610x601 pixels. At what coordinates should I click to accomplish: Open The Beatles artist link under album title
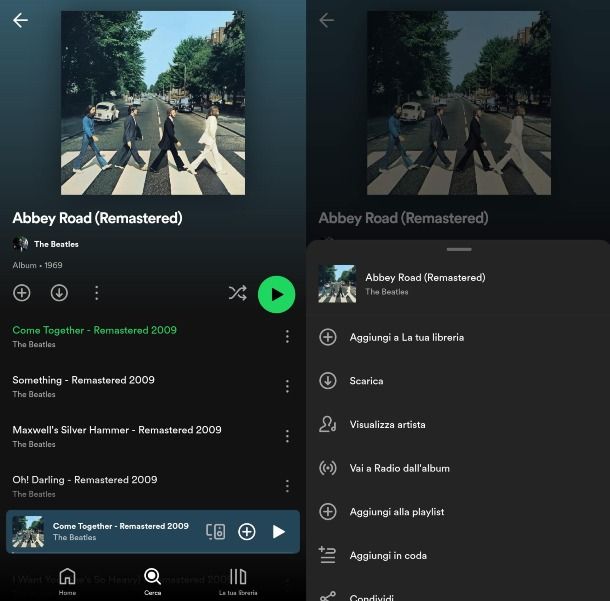pyautogui.click(x=56, y=244)
